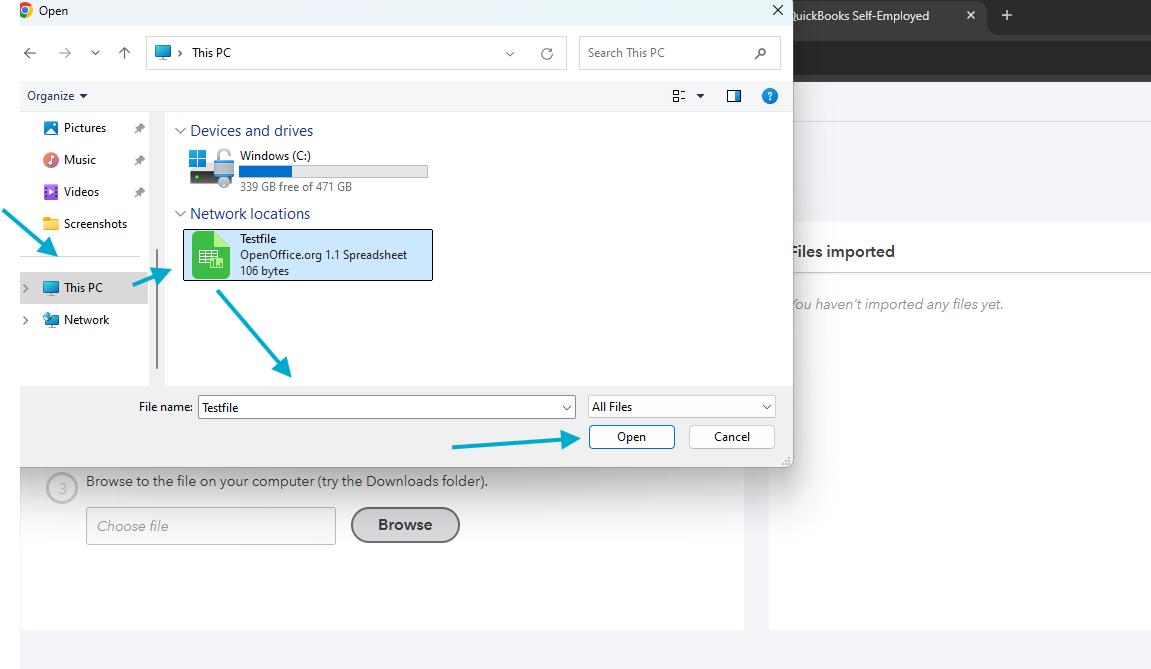Unpin Videos using its pin icon
1151x669 pixels.
[x=139, y=192]
